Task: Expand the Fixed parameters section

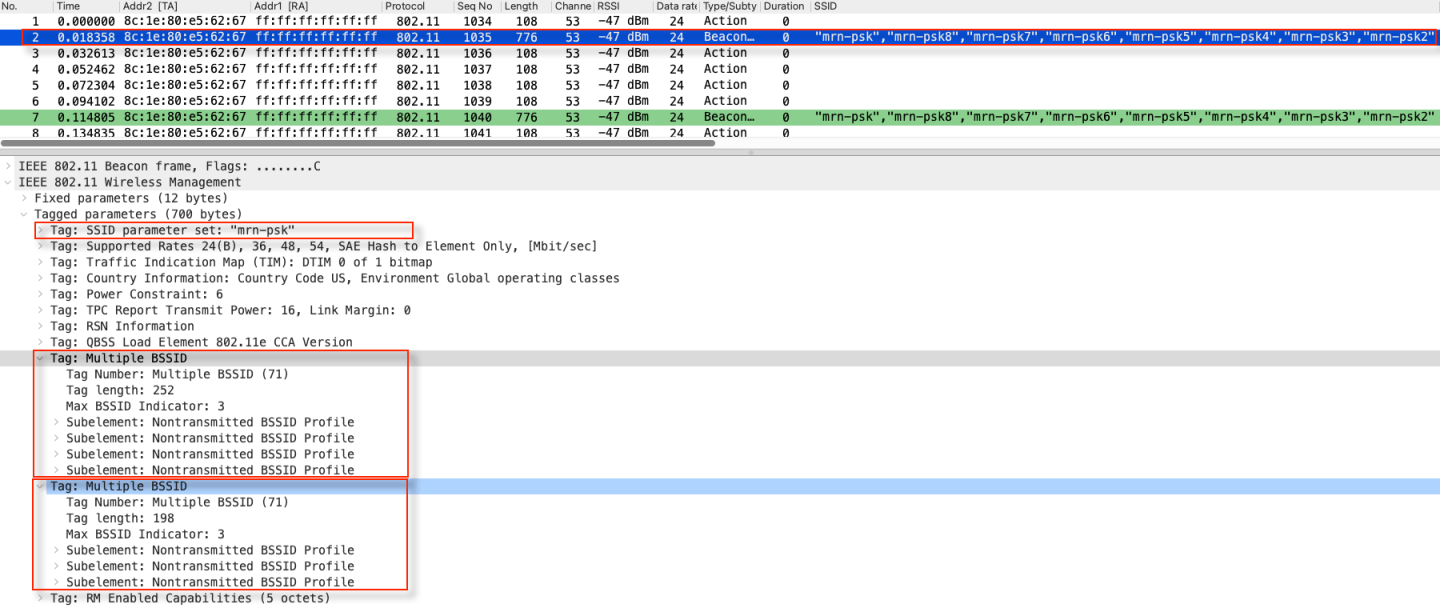Action: coord(24,198)
